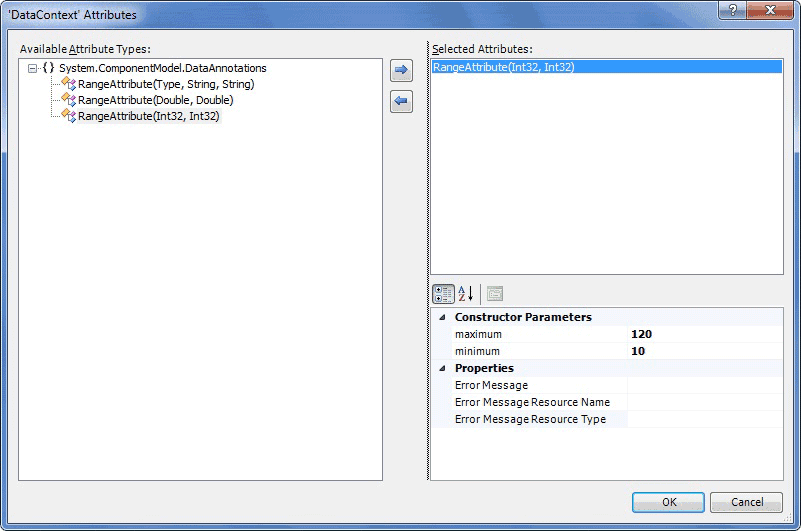Viewport: 801px width, 531px height.
Task: Click the Constructor Parameters category header
Action: point(523,317)
